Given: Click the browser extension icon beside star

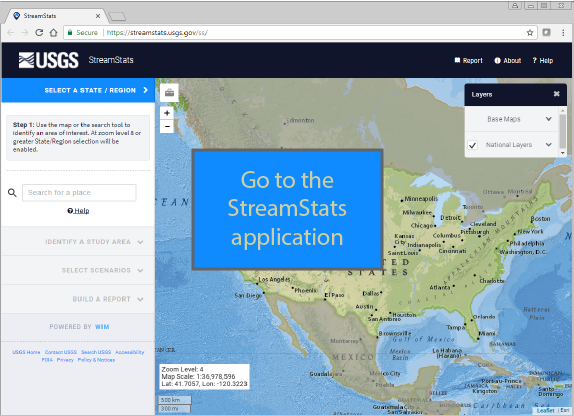Looking at the screenshot, I should tap(547, 32).
